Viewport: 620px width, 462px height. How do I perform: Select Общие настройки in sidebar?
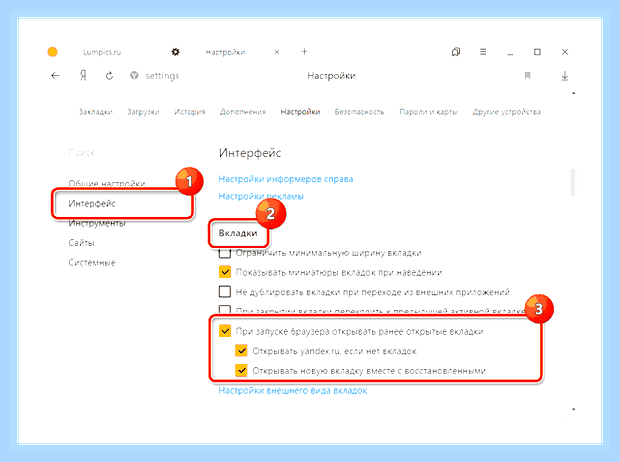107,184
